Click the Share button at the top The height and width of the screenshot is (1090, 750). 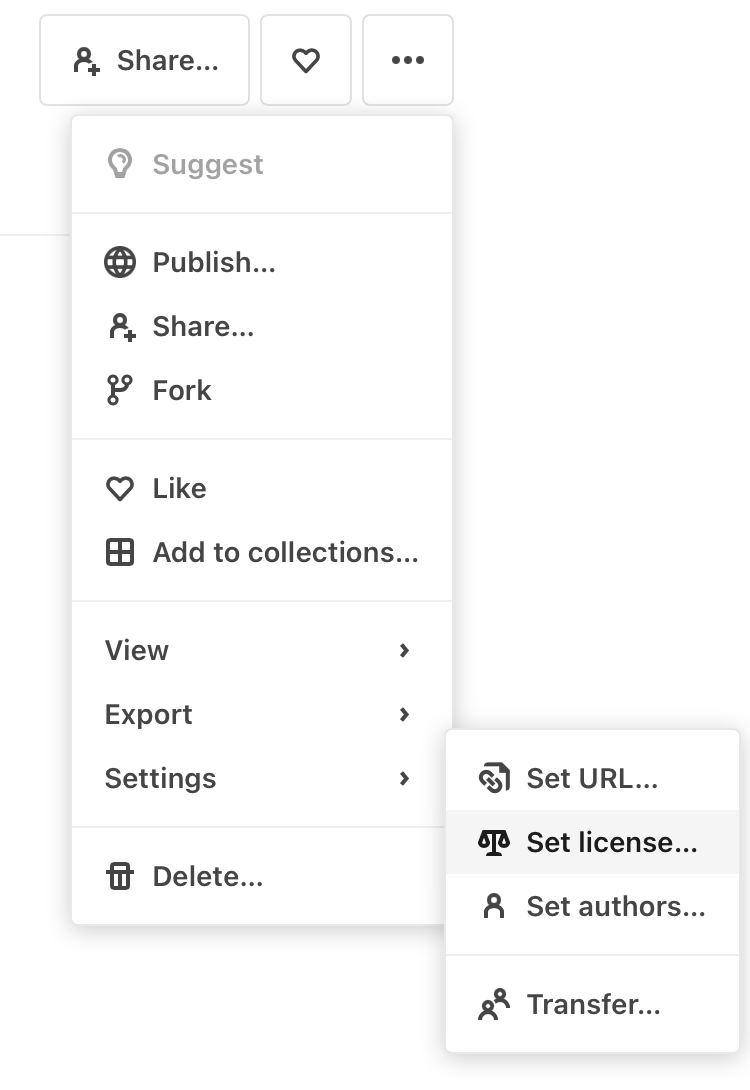tap(144, 60)
